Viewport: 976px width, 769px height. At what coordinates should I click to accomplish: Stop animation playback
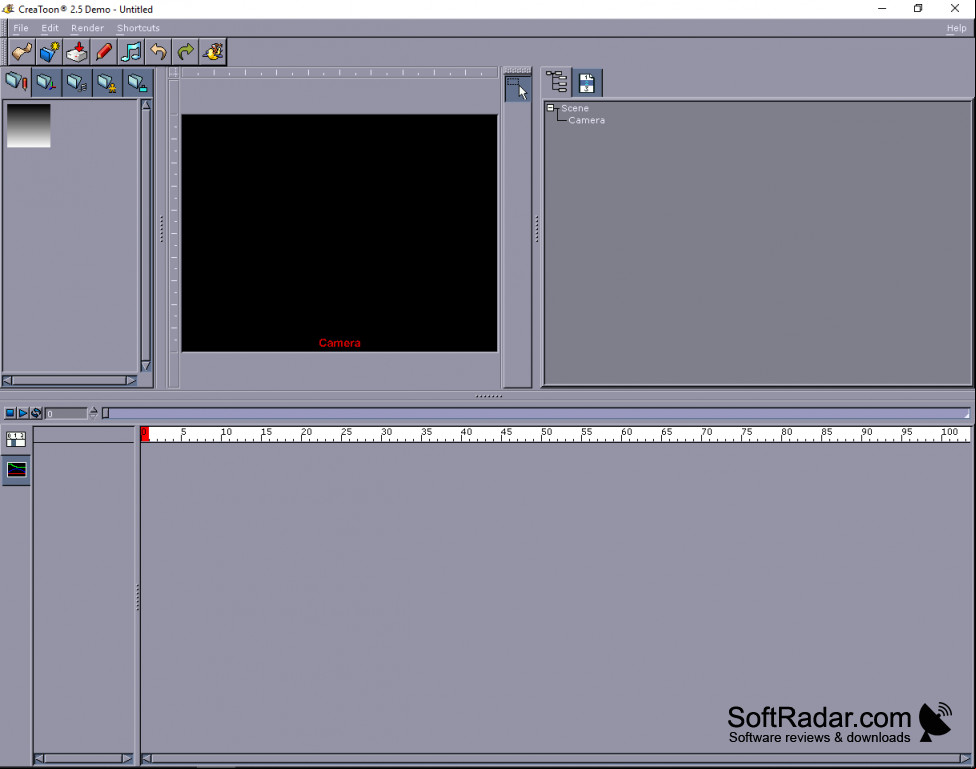pyautogui.click(x=10, y=413)
